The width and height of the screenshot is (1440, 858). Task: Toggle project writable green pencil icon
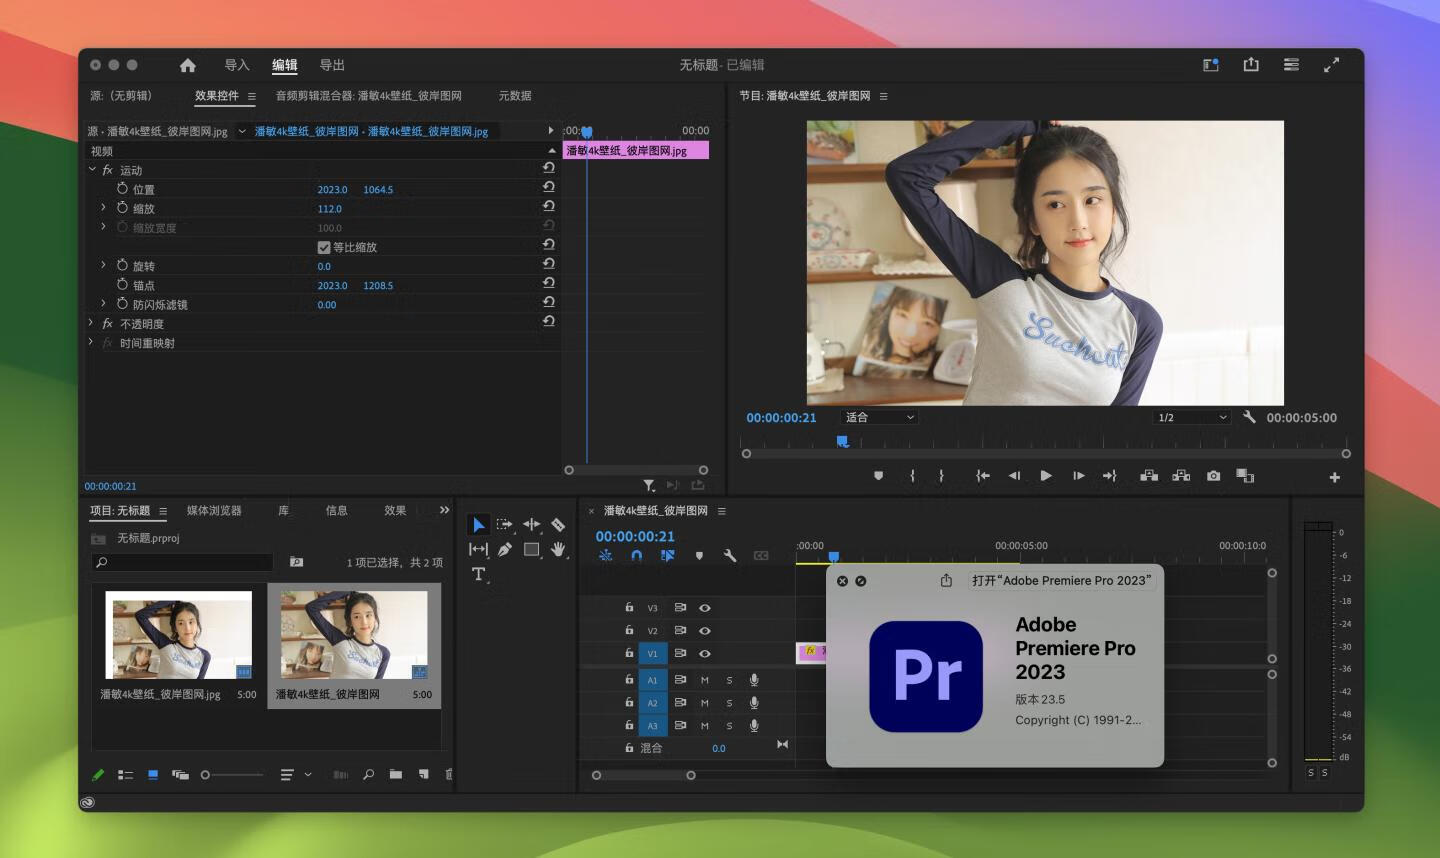tap(98, 774)
